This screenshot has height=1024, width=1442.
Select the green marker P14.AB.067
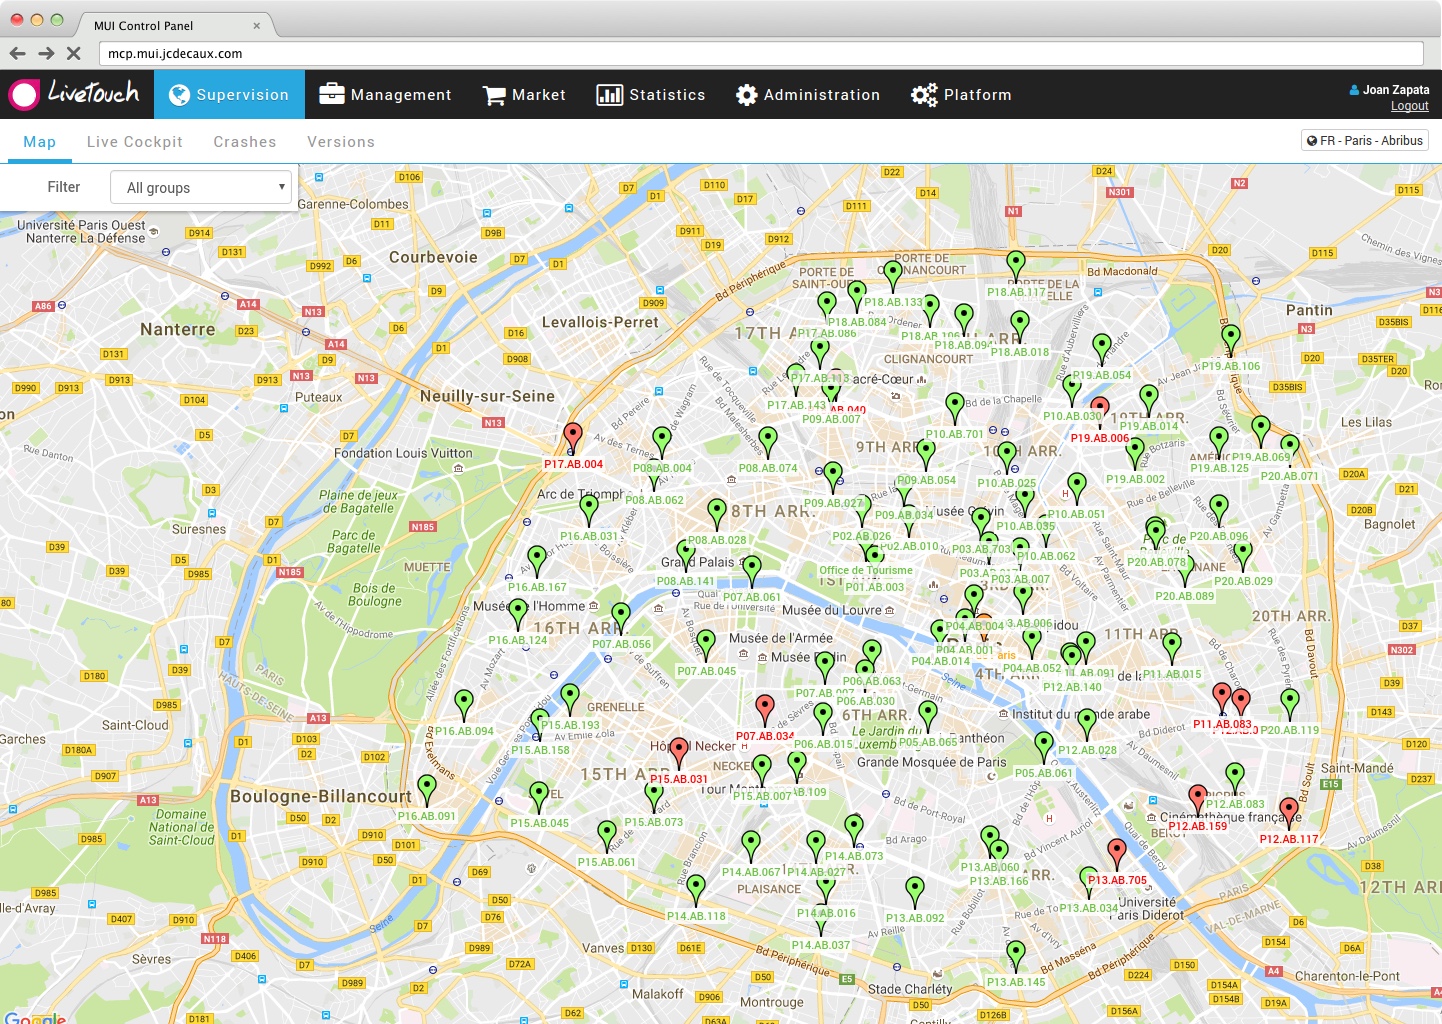(x=751, y=846)
